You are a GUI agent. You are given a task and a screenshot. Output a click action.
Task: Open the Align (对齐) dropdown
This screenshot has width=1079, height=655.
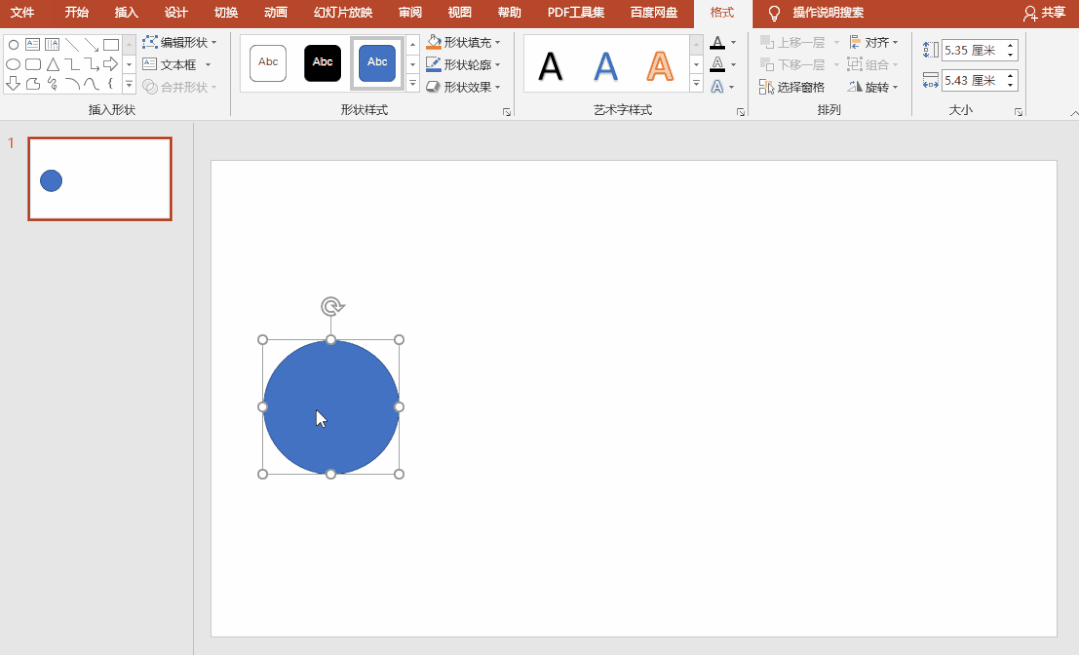pos(874,43)
